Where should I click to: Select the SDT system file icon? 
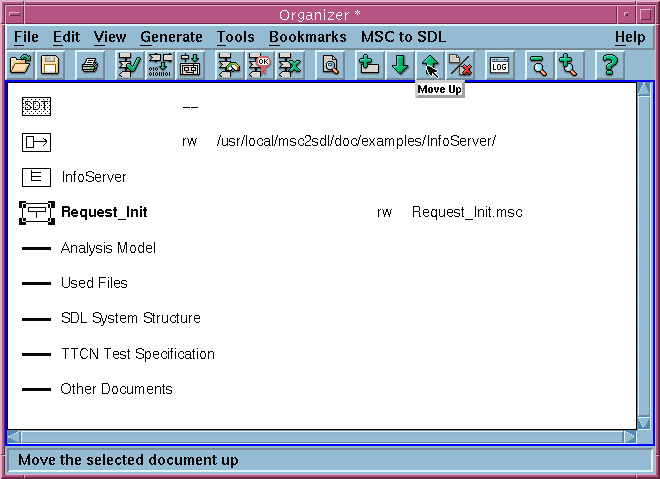point(36,106)
